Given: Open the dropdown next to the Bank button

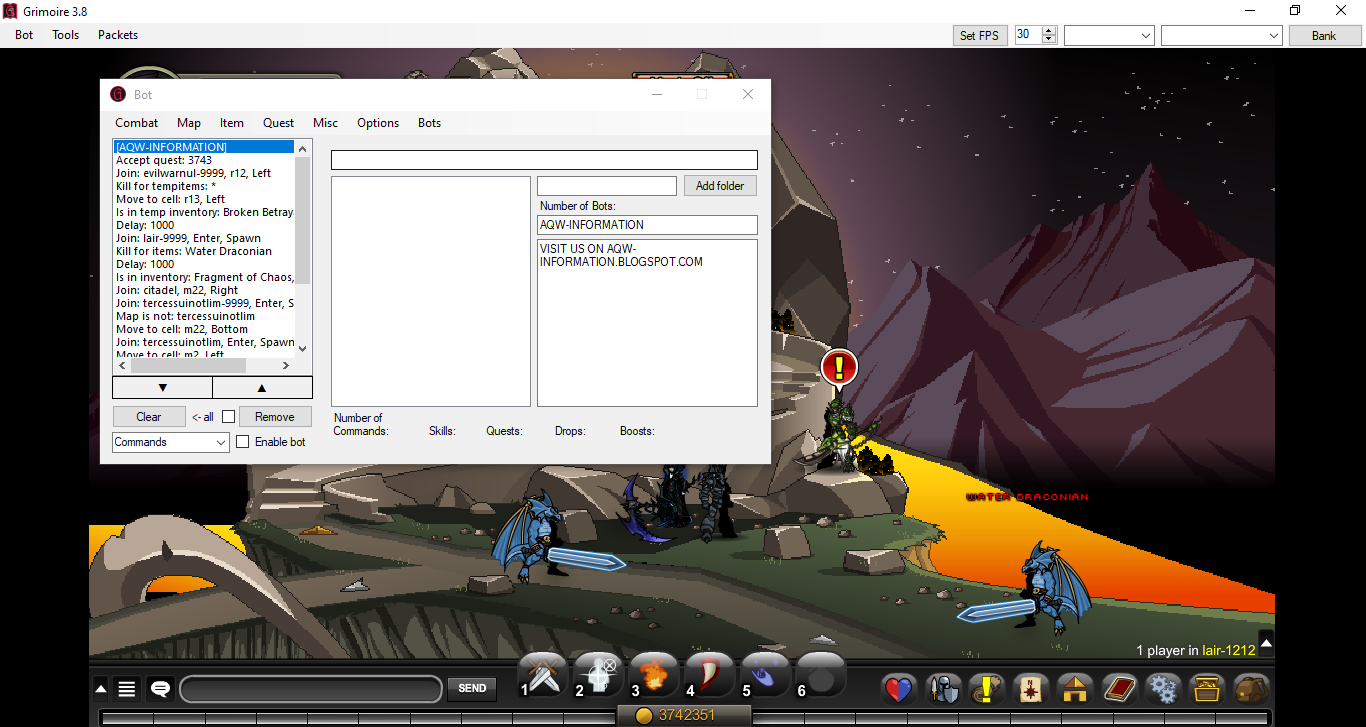Looking at the screenshot, I should (1221, 34).
